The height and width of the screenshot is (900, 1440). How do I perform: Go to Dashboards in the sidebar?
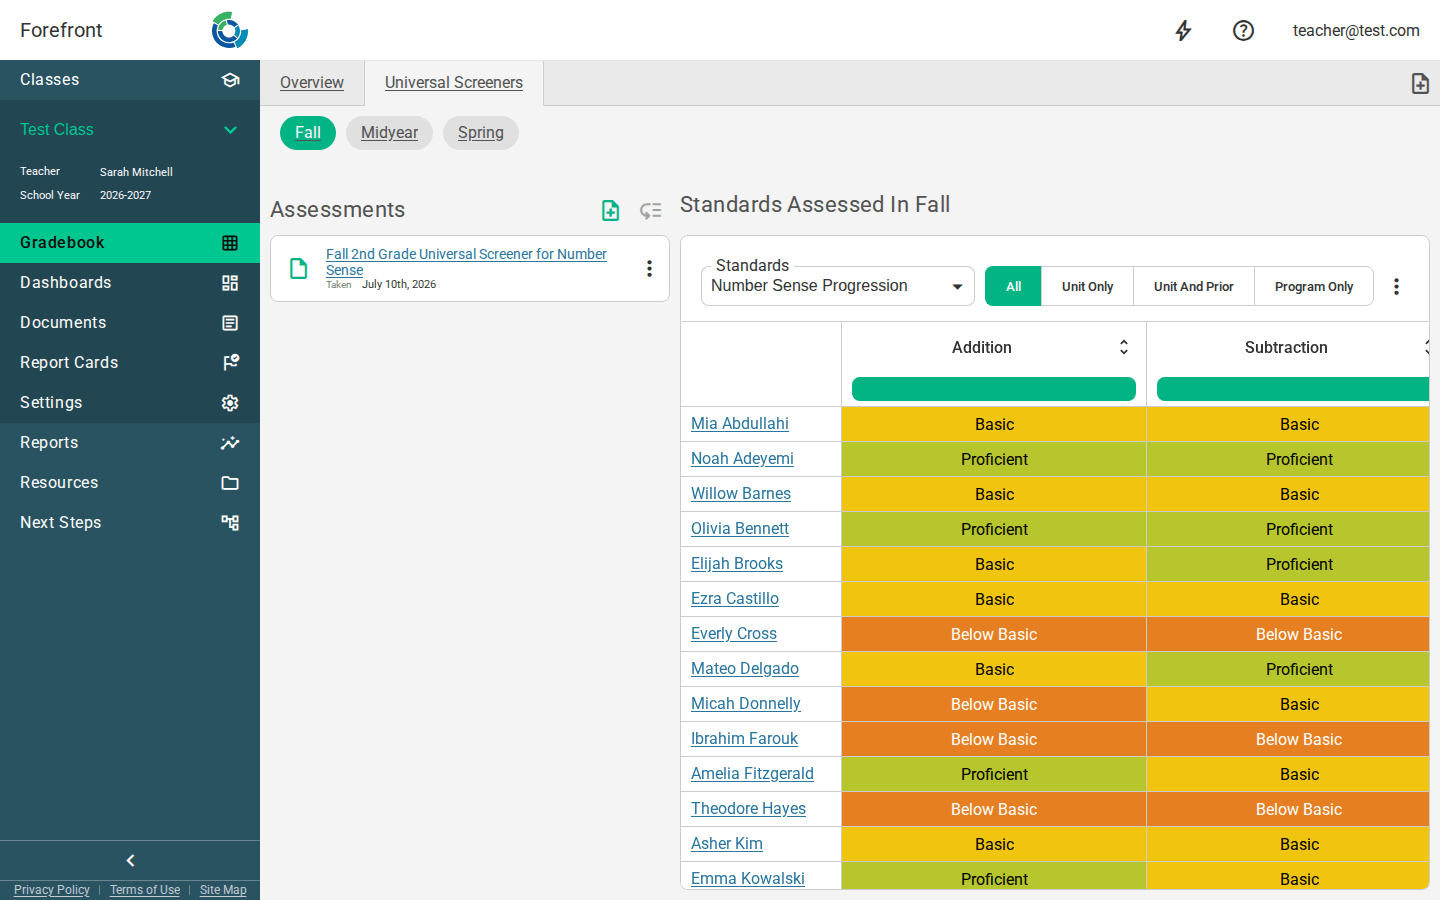coord(130,283)
